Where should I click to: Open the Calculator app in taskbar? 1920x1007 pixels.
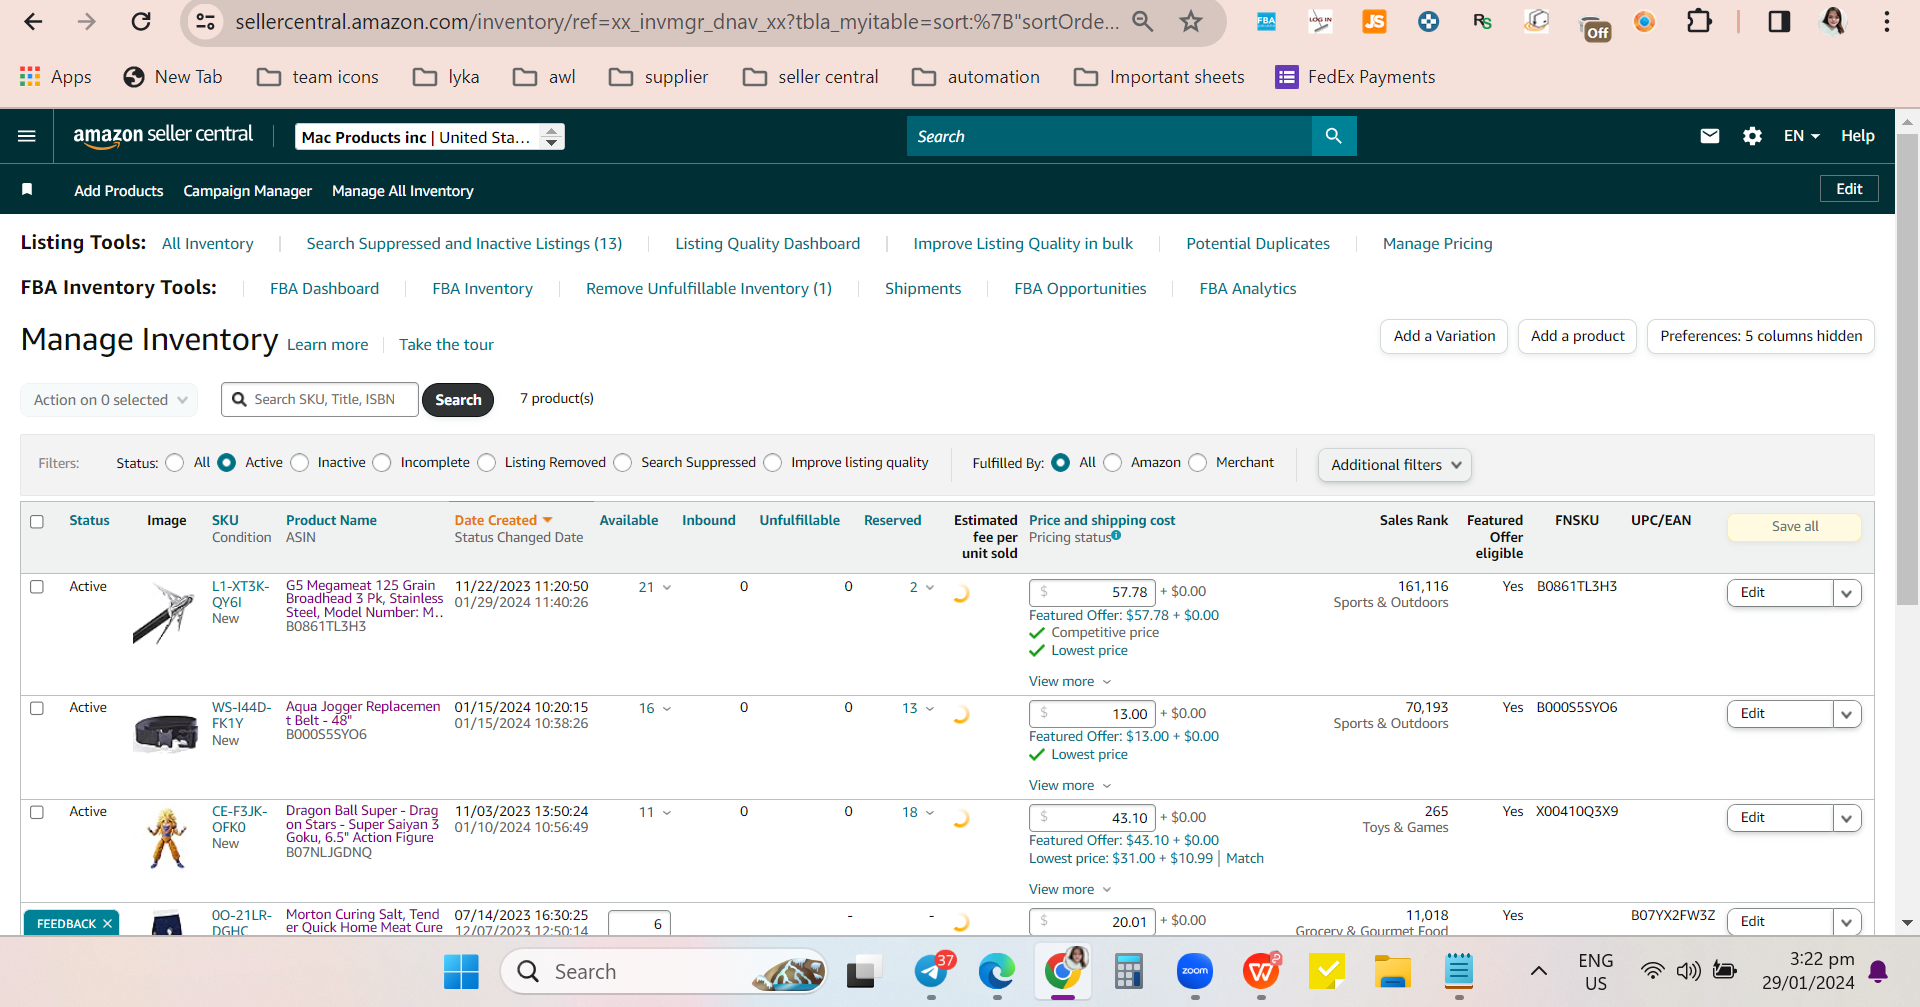coord(1129,971)
